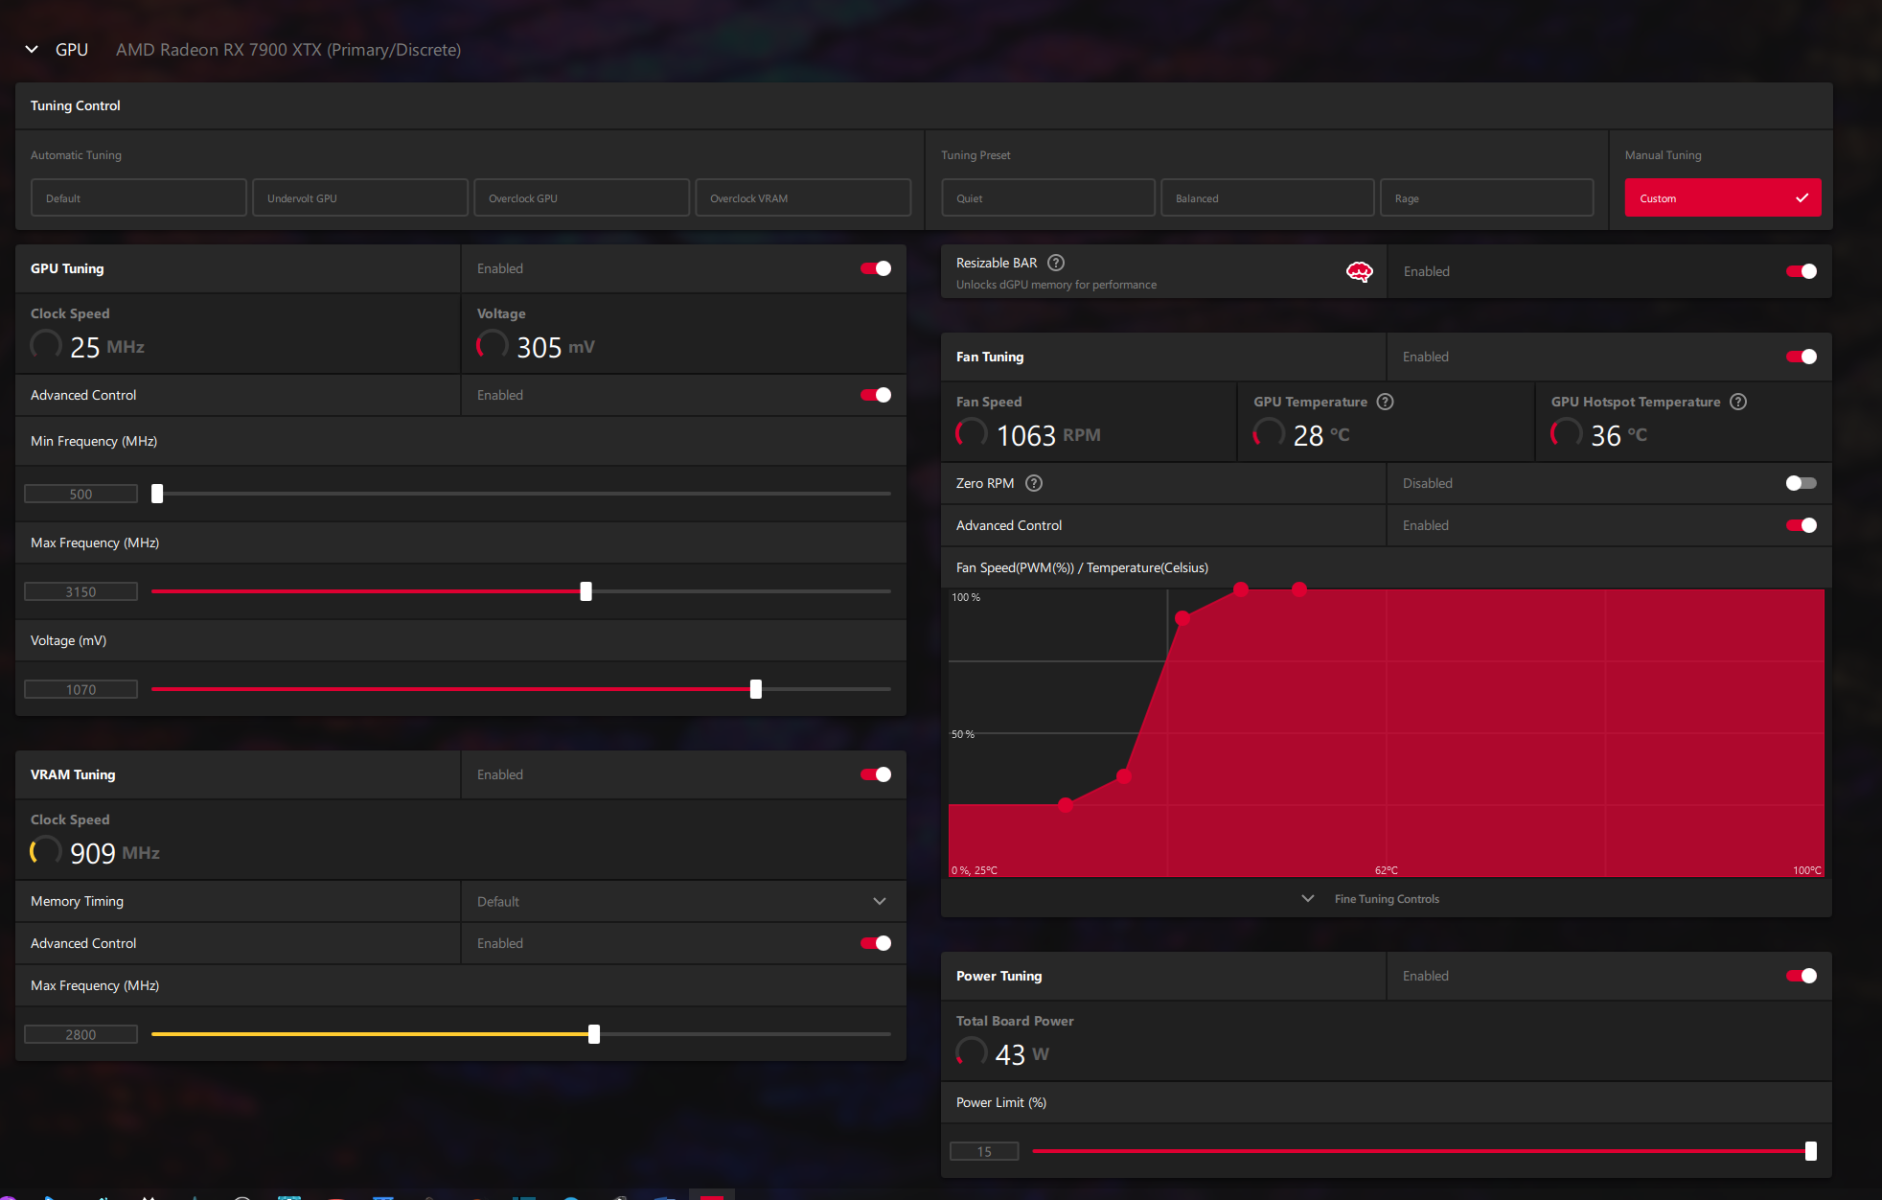1882x1200 pixels.
Task: Click the Total Board Power gauge dial
Action: coord(971,1052)
